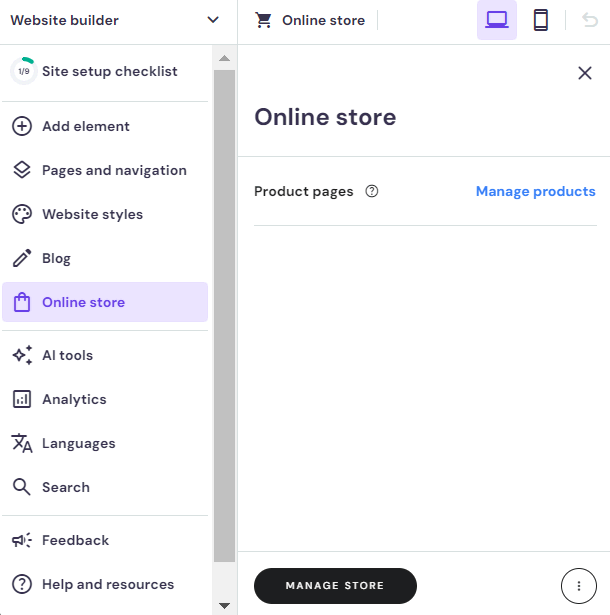Click the Product pages help question icon
Viewport: 610px width, 615px height.
tap(371, 191)
